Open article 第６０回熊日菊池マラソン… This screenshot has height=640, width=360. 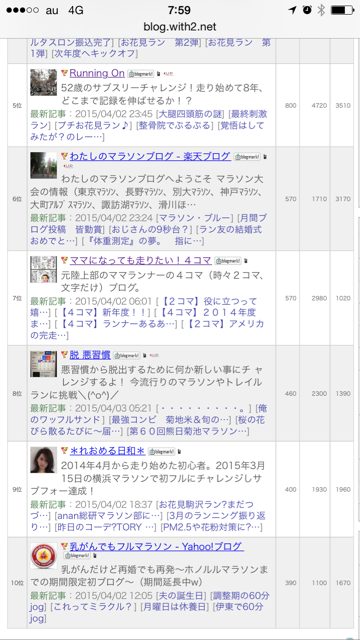pyautogui.click(x=188, y=431)
